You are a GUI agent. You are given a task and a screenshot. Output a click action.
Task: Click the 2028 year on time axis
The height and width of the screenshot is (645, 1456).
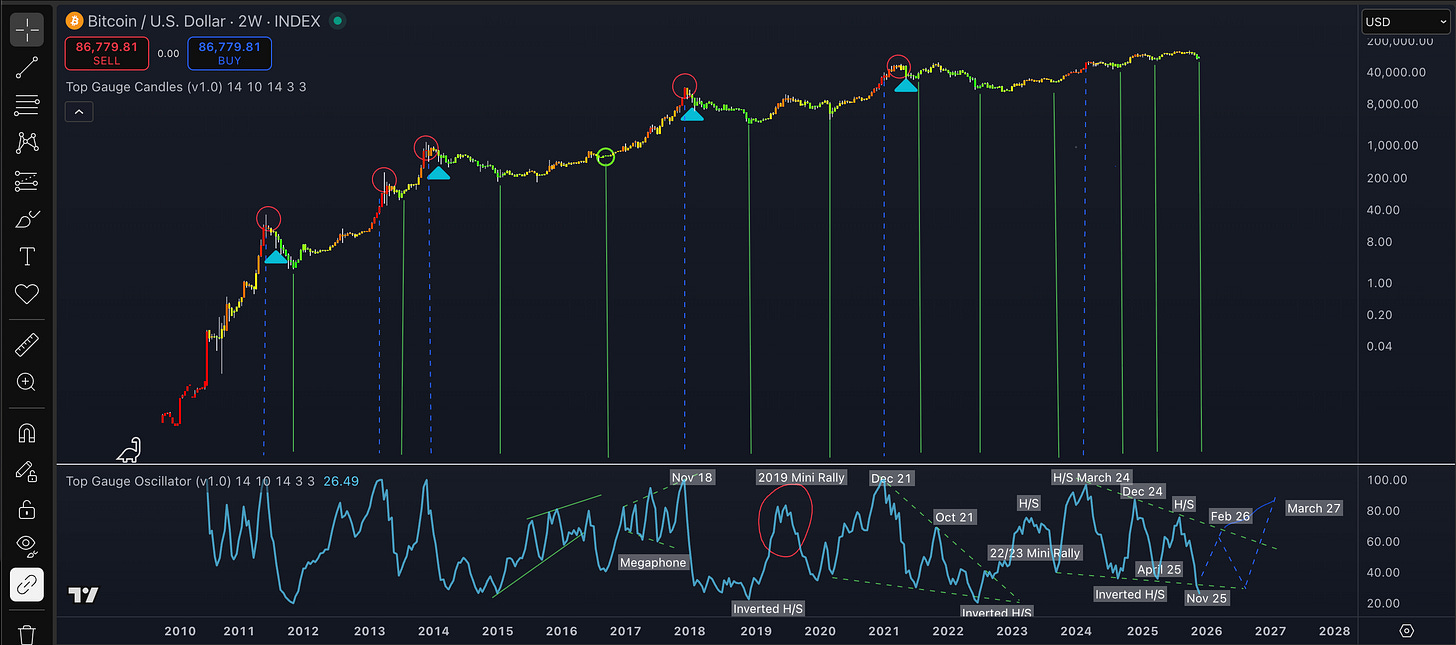(1334, 631)
